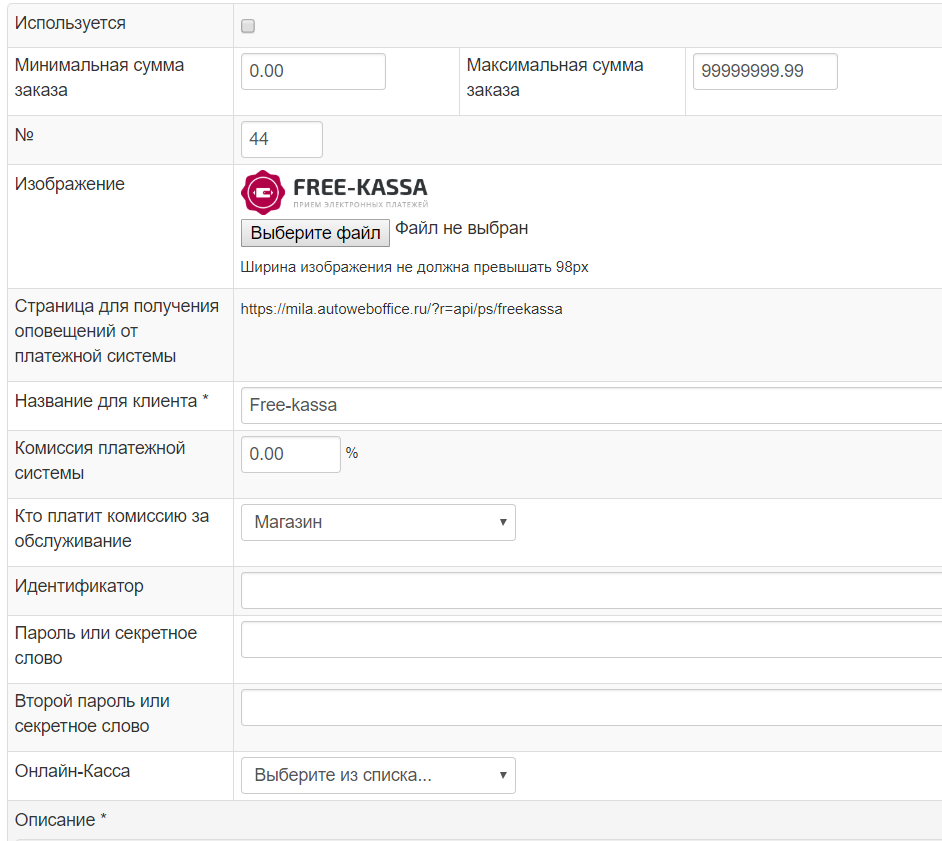
Task: Expand the Онлайн-Касса dropdown list
Action: pos(378,776)
